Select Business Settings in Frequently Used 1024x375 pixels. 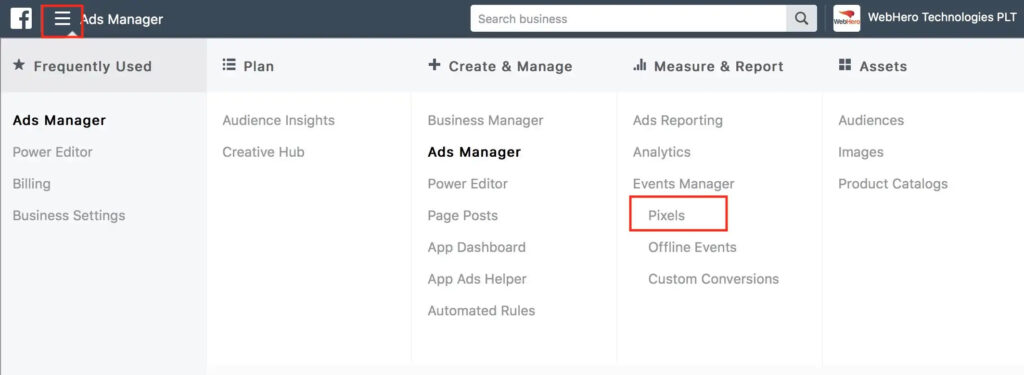(x=69, y=216)
